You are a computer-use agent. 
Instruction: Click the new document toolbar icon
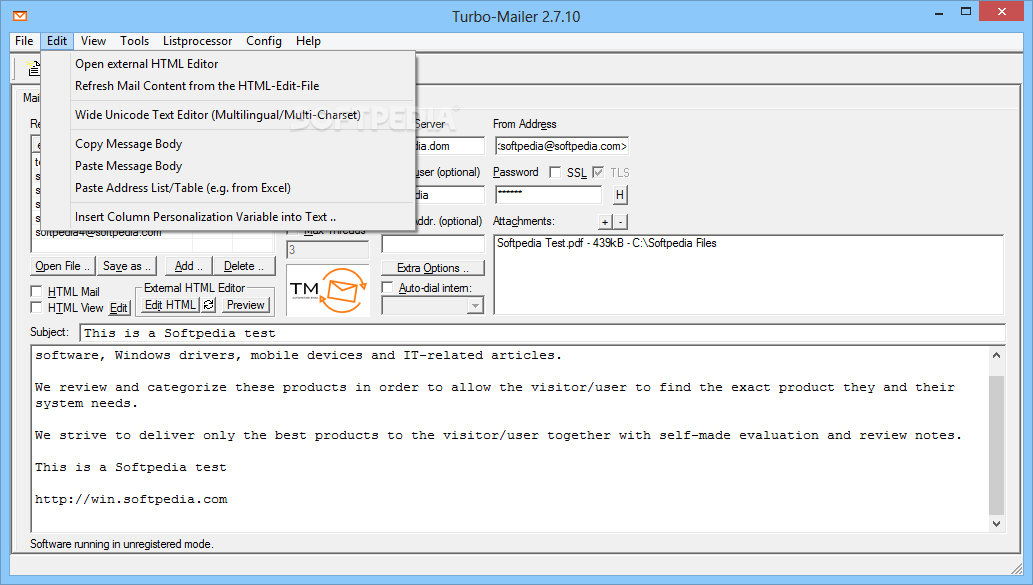tap(33, 68)
